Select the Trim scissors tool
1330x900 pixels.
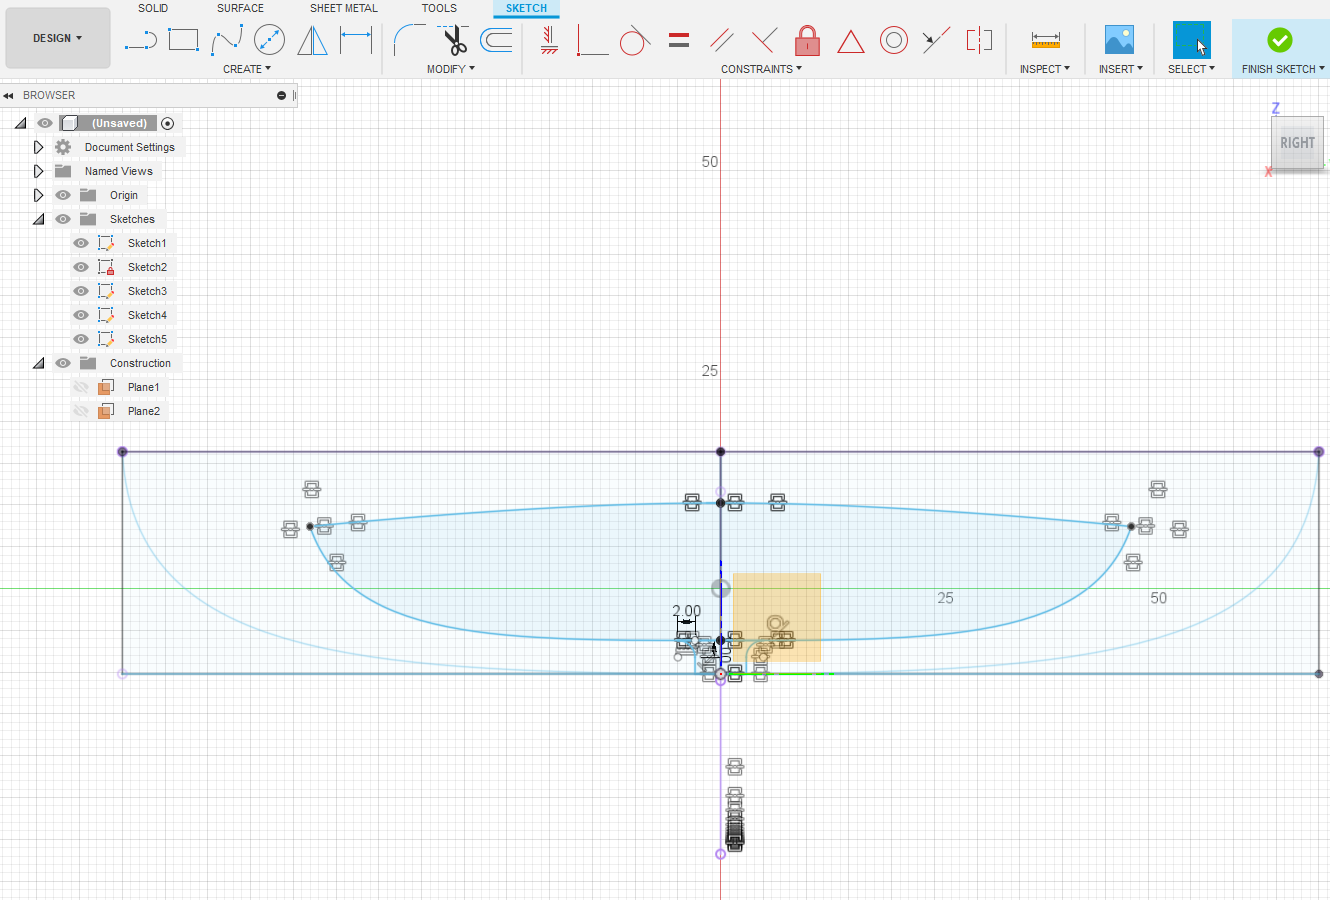click(x=455, y=40)
